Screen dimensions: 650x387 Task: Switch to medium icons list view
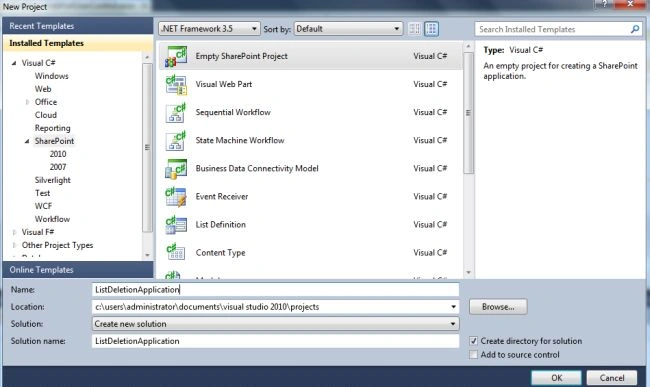point(432,29)
